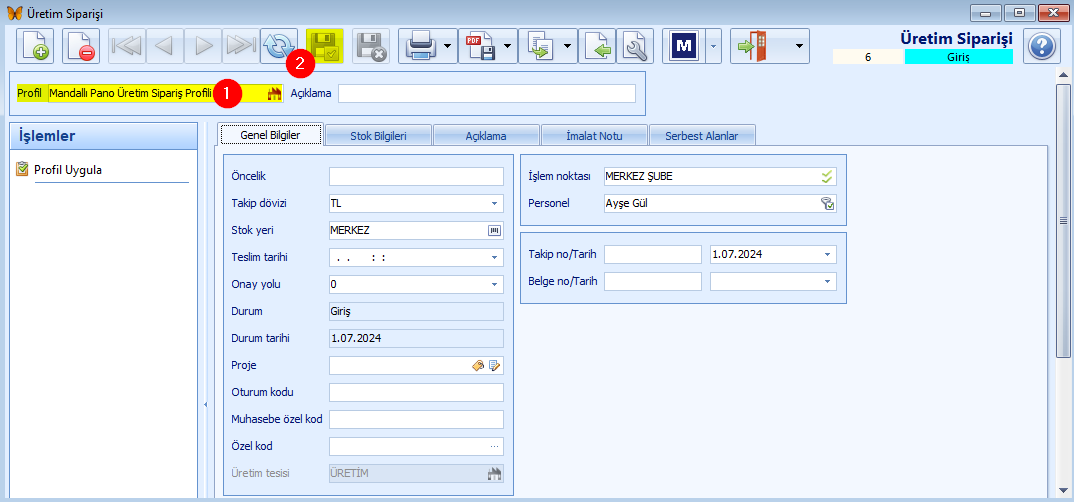Screen dimensions: 1074x502
Task: Print using the printer icon
Action: point(419,47)
